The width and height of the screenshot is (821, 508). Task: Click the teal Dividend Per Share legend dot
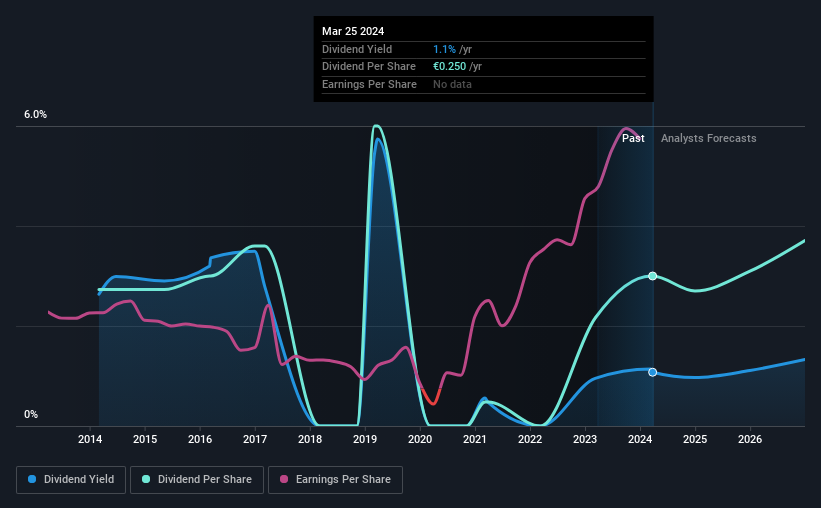(x=146, y=479)
